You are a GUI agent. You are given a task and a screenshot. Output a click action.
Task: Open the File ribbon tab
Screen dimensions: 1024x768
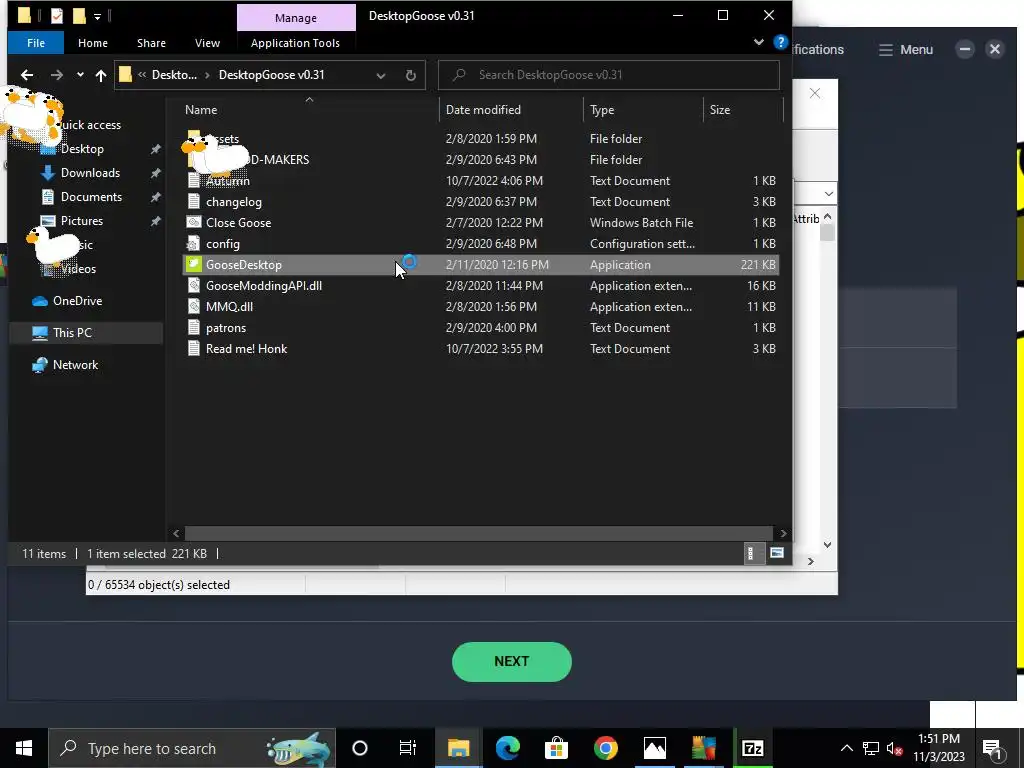tap(36, 43)
